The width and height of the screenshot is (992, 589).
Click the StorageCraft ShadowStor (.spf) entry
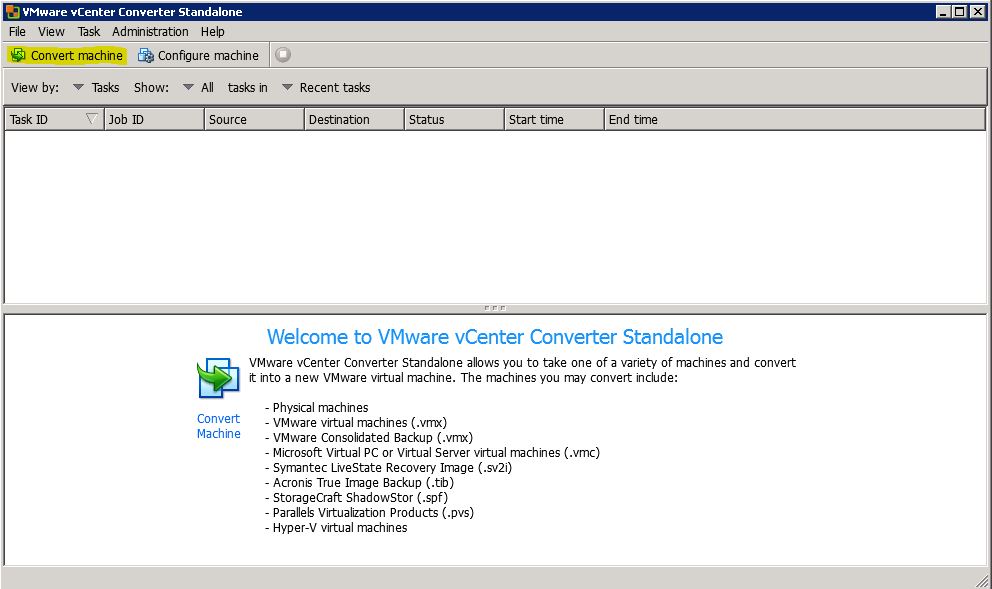point(360,497)
